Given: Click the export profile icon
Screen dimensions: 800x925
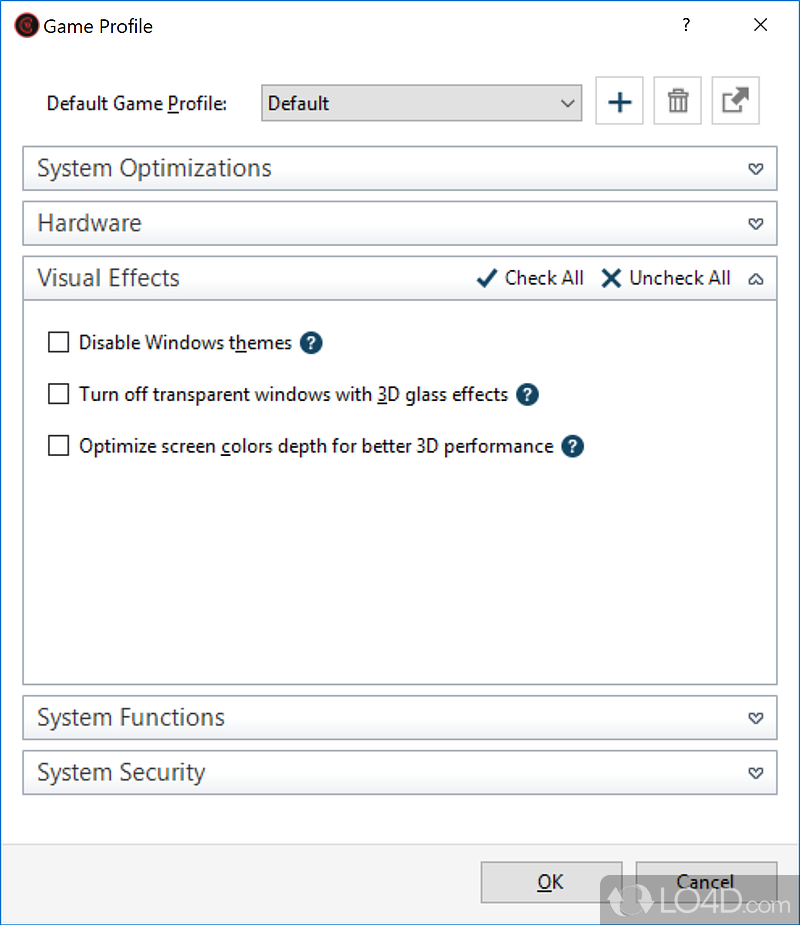Looking at the screenshot, I should (736, 102).
